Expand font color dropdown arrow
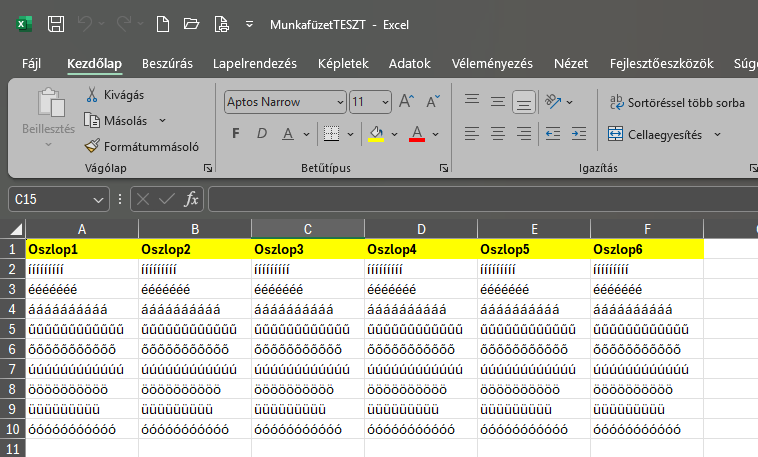 [x=436, y=134]
